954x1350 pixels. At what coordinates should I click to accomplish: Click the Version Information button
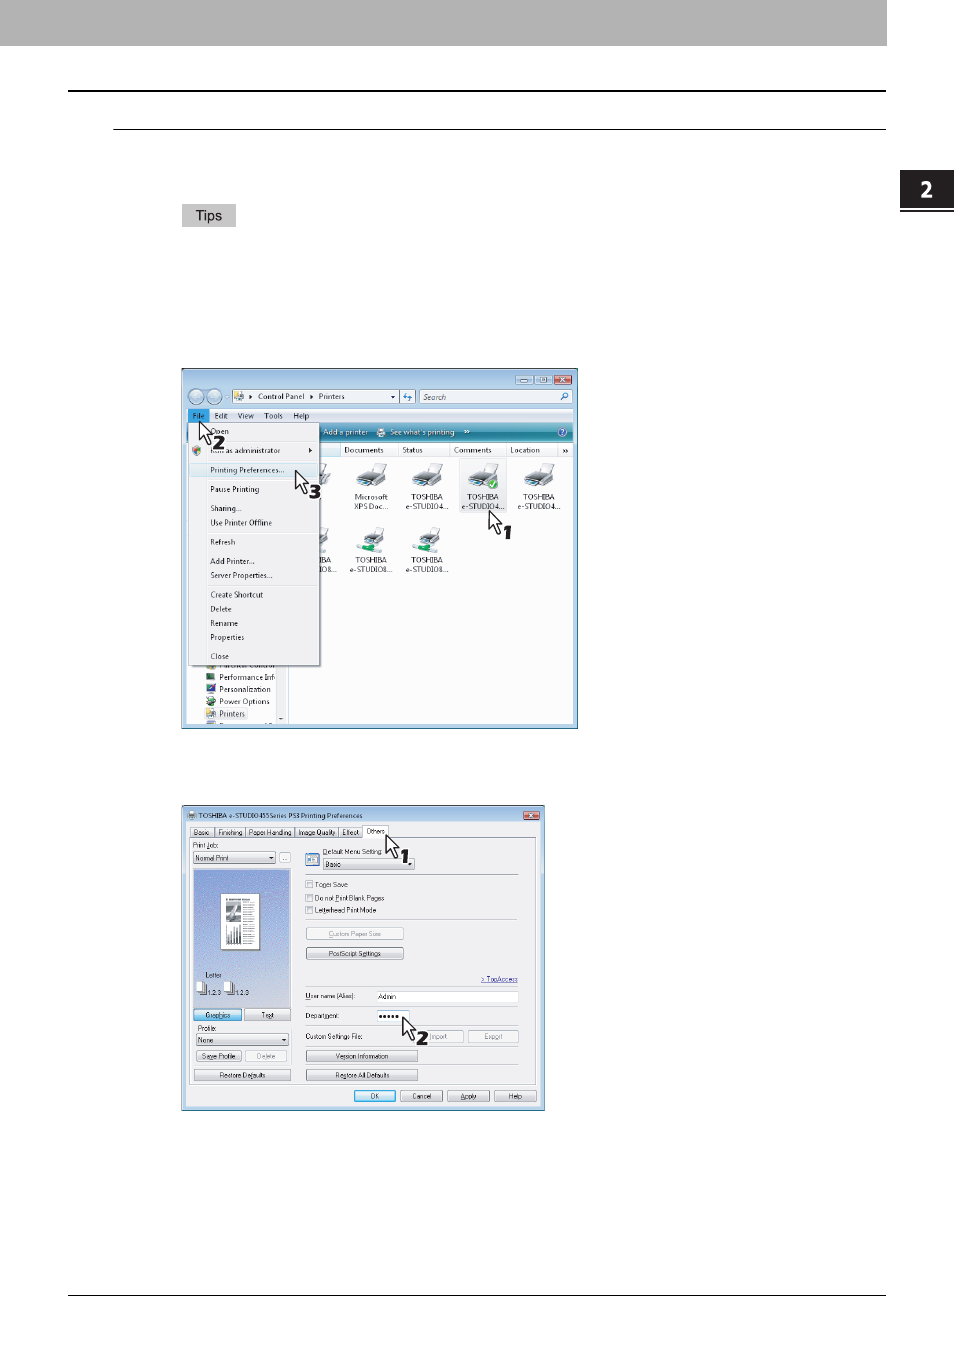(x=362, y=1056)
